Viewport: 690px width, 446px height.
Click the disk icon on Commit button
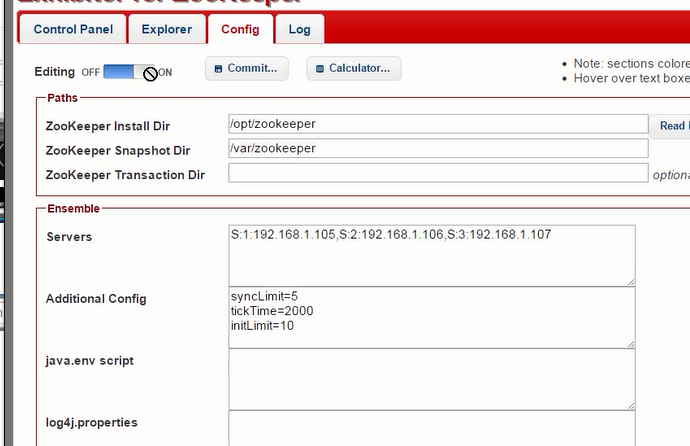218,69
